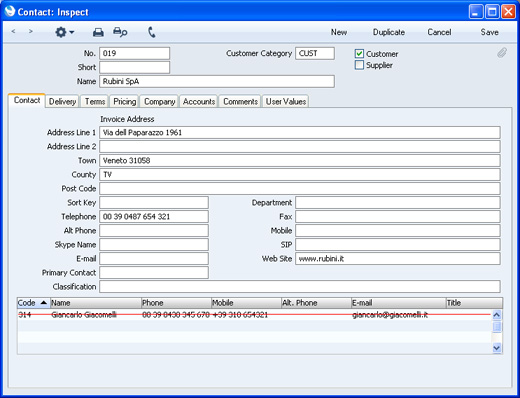Switch to the Pricing tab
This screenshot has width=520, height=398.
tap(125, 101)
